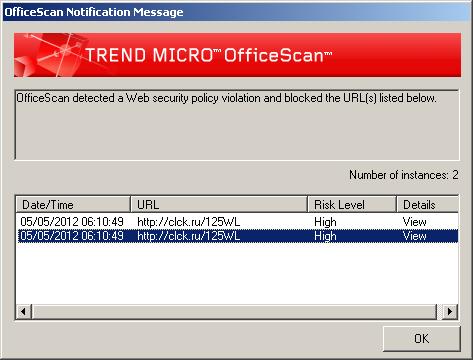
Task: Click the right scroll arrow of list
Action: point(450,312)
